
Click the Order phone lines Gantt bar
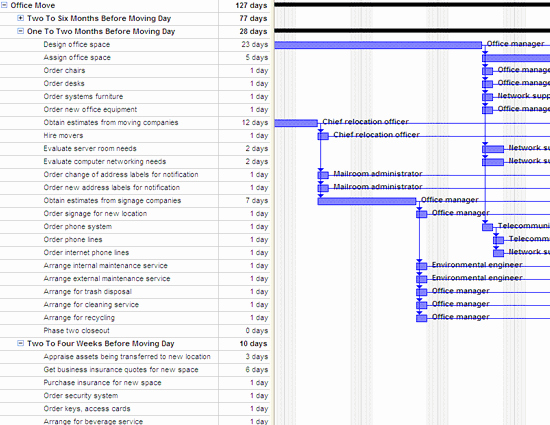(498, 240)
